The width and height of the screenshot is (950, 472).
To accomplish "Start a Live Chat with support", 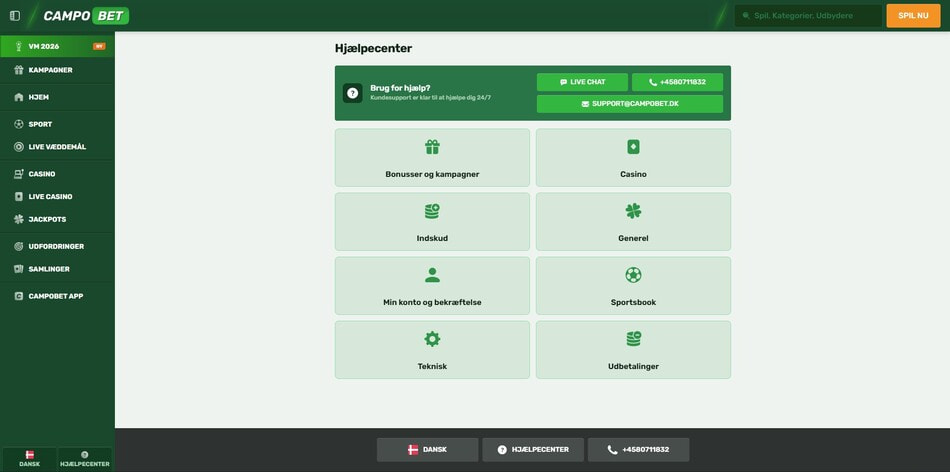I will coord(582,82).
